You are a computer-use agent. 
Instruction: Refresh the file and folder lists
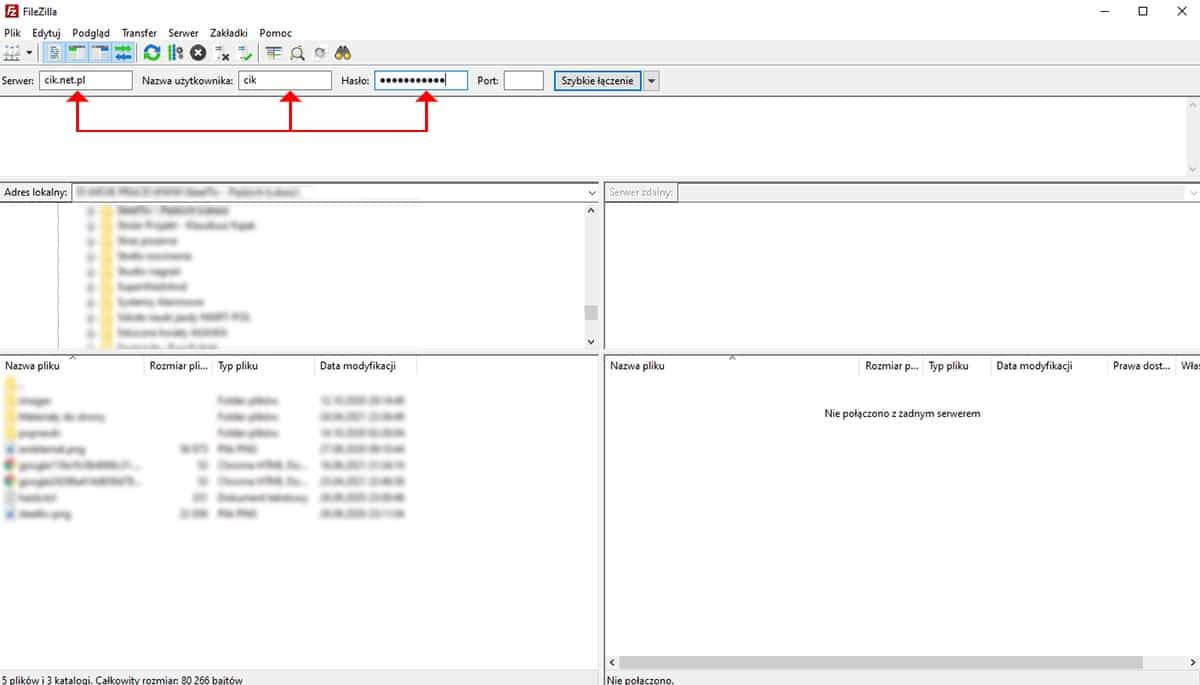[152, 53]
